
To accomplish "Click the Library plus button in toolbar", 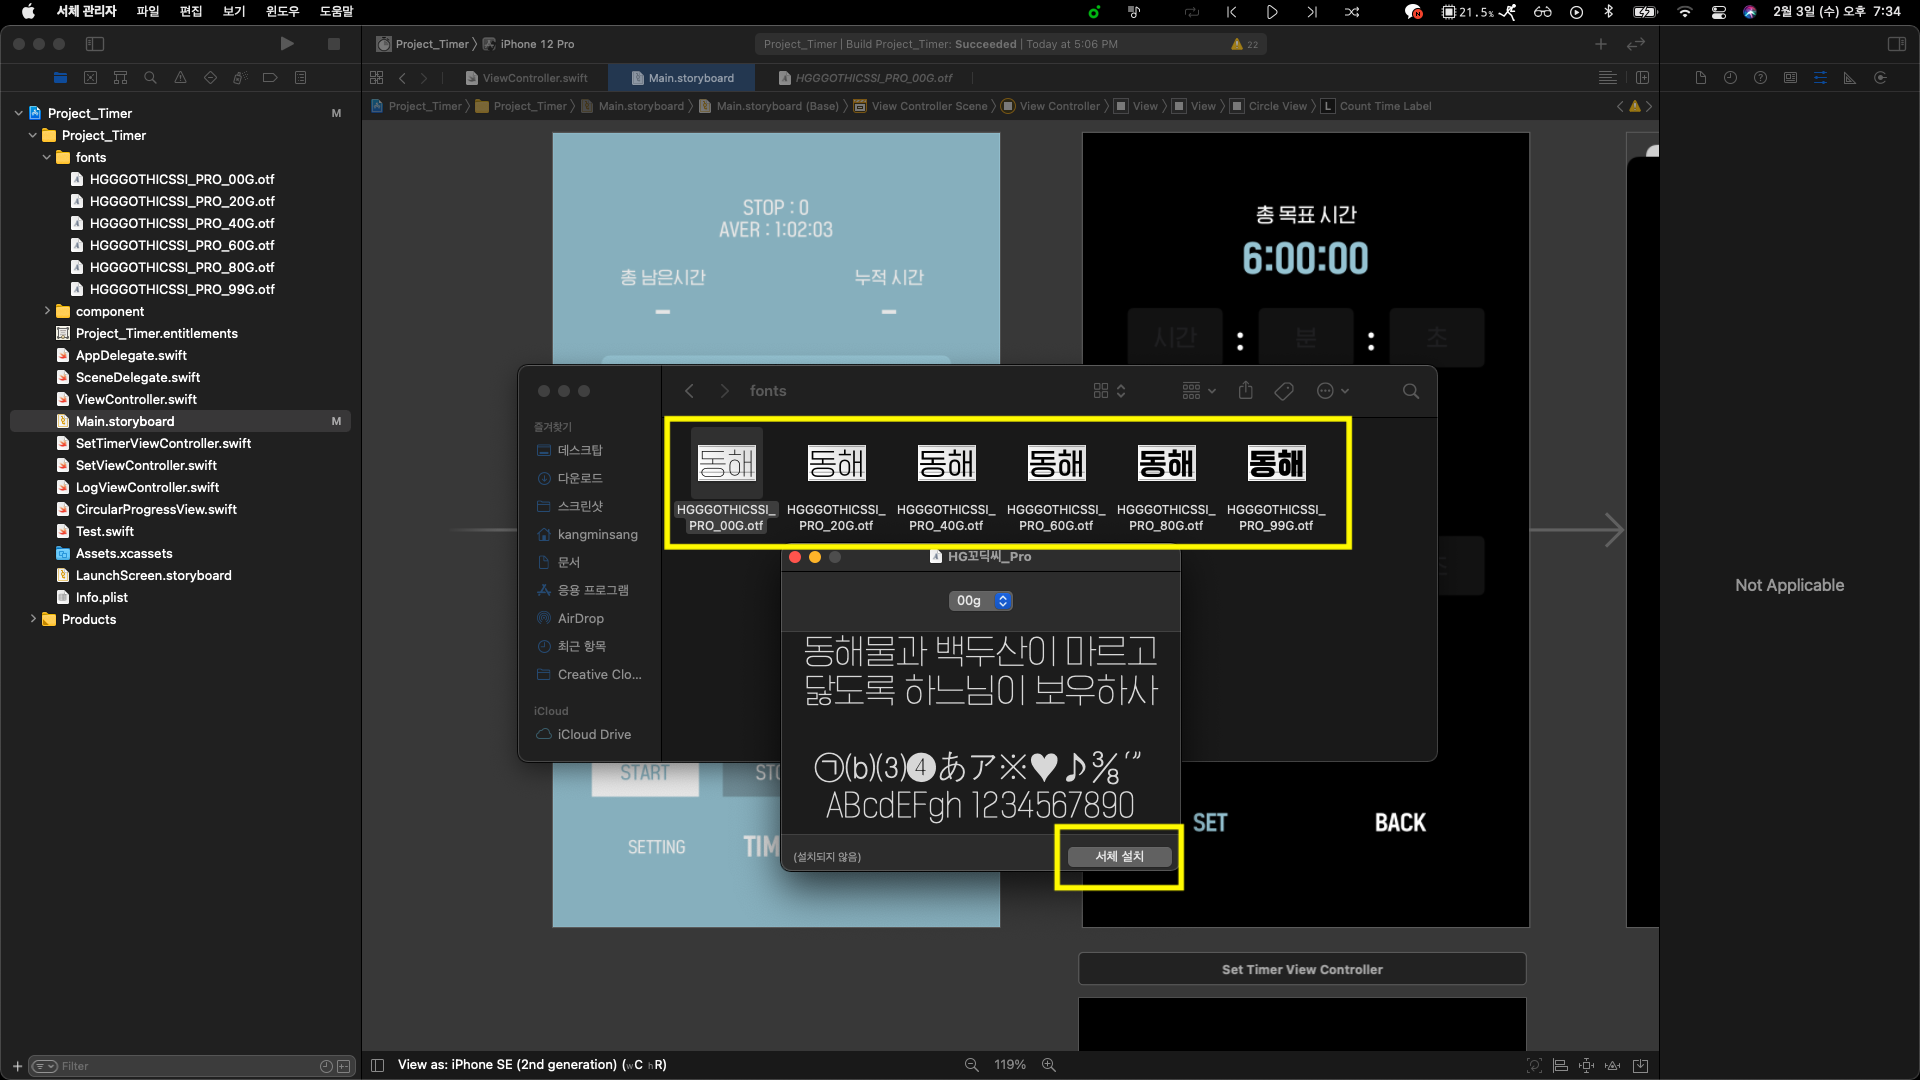I will click(x=1601, y=44).
